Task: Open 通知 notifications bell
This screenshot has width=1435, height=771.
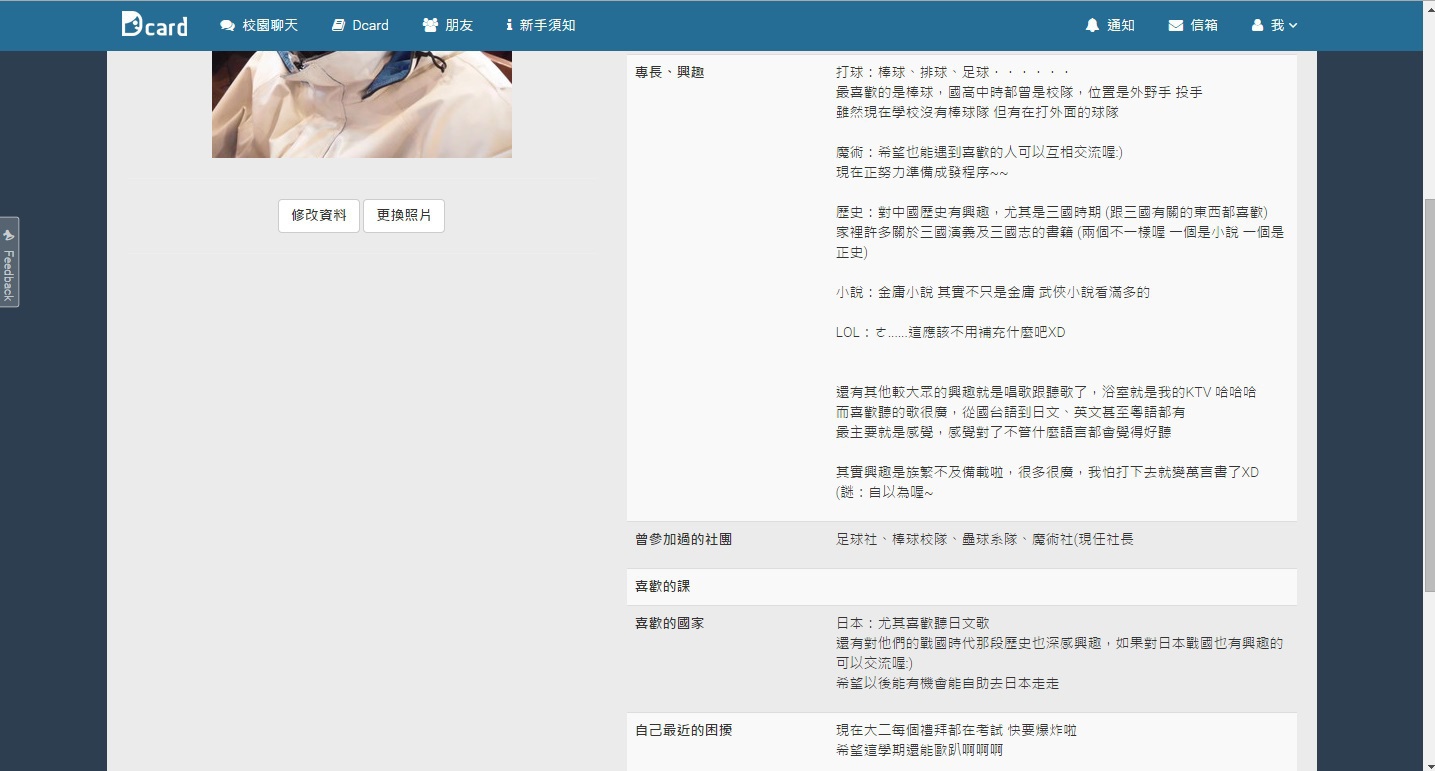Action: pyautogui.click(x=1110, y=25)
